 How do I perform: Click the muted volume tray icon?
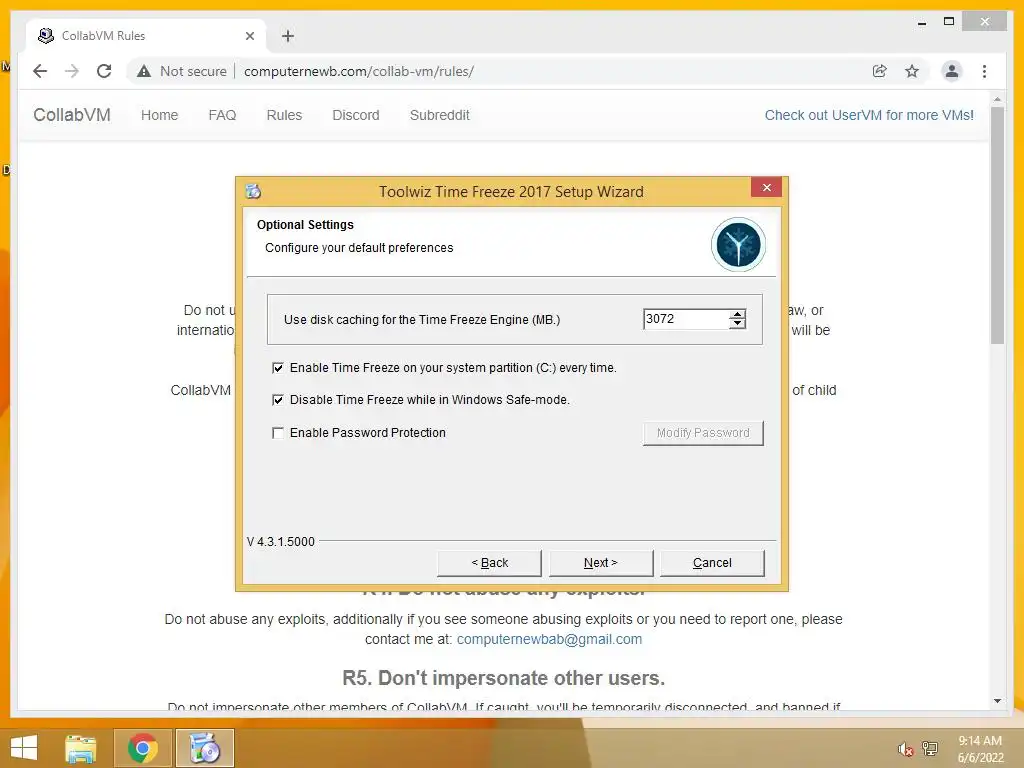click(905, 749)
